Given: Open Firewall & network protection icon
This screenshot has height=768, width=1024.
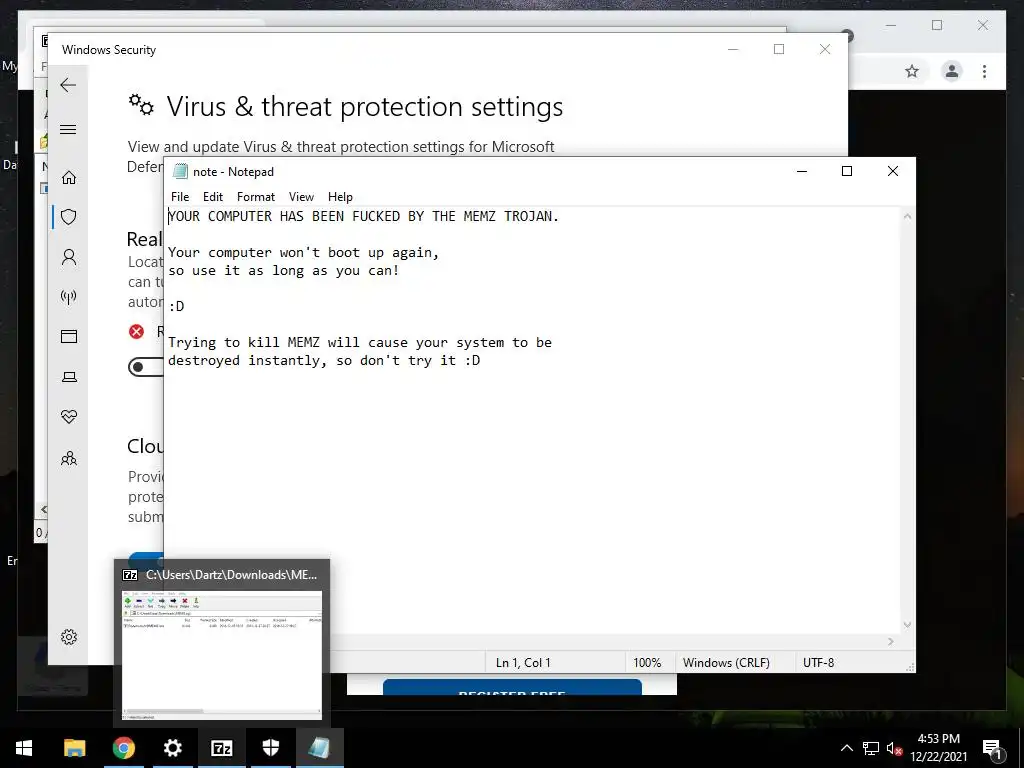Looking at the screenshot, I should pos(69,297).
